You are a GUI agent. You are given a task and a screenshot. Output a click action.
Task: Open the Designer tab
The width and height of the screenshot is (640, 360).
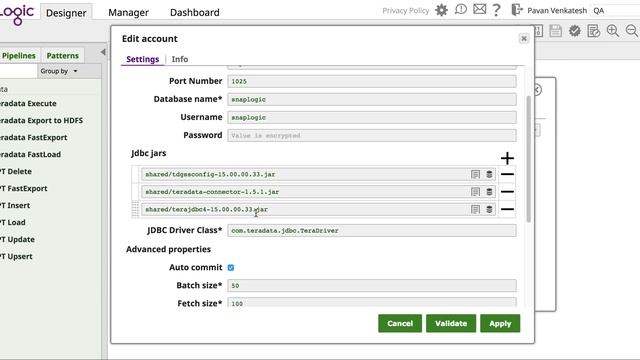click(66, 13)
